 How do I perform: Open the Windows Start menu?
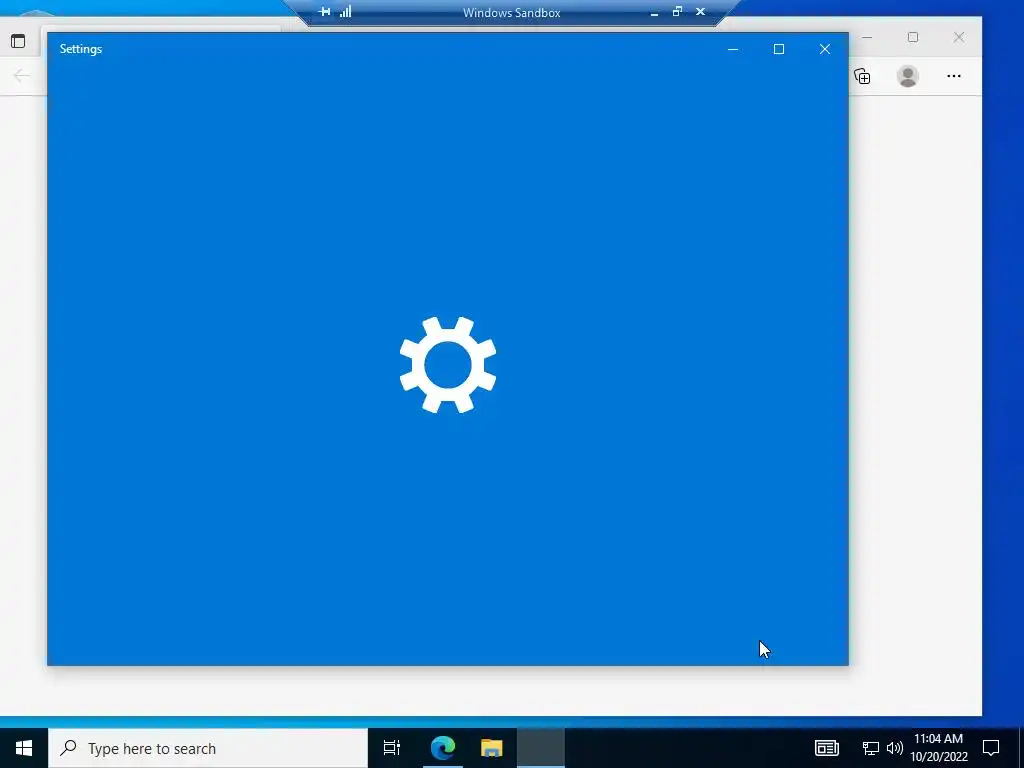pos(24,748)
